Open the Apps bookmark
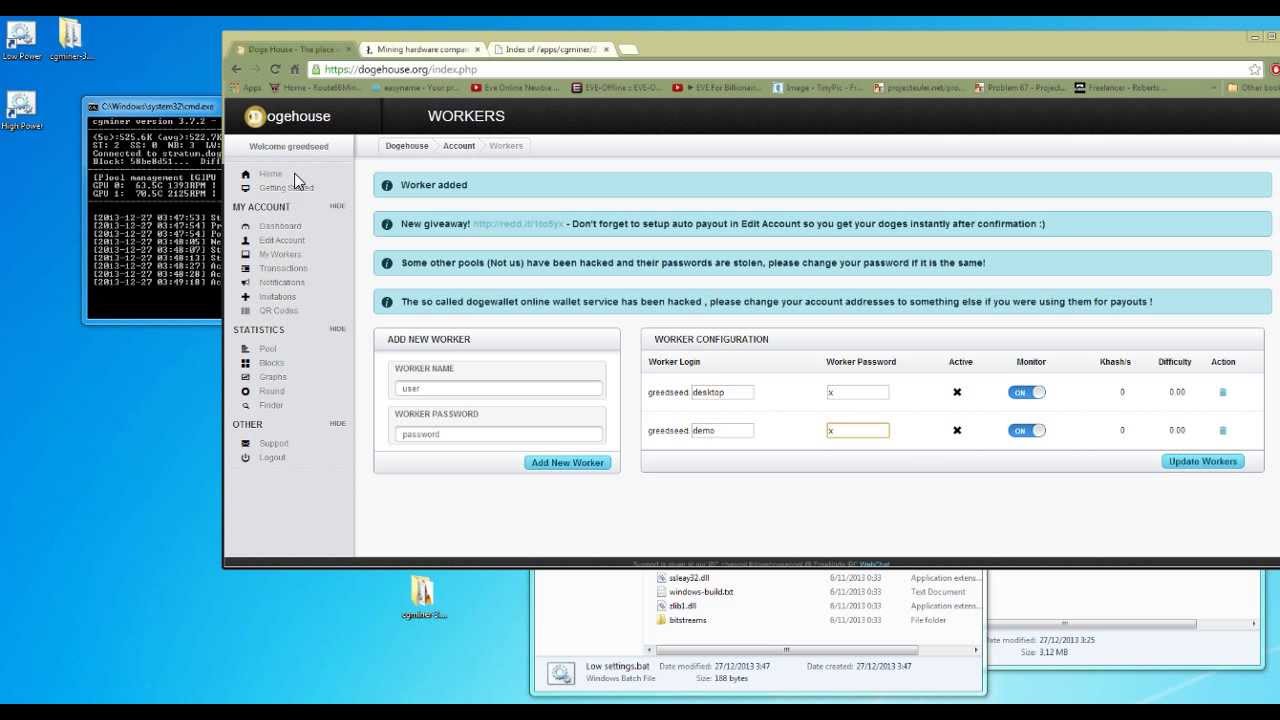The height and width of the screenshot is (720, 1280). [x=245, y=88]
